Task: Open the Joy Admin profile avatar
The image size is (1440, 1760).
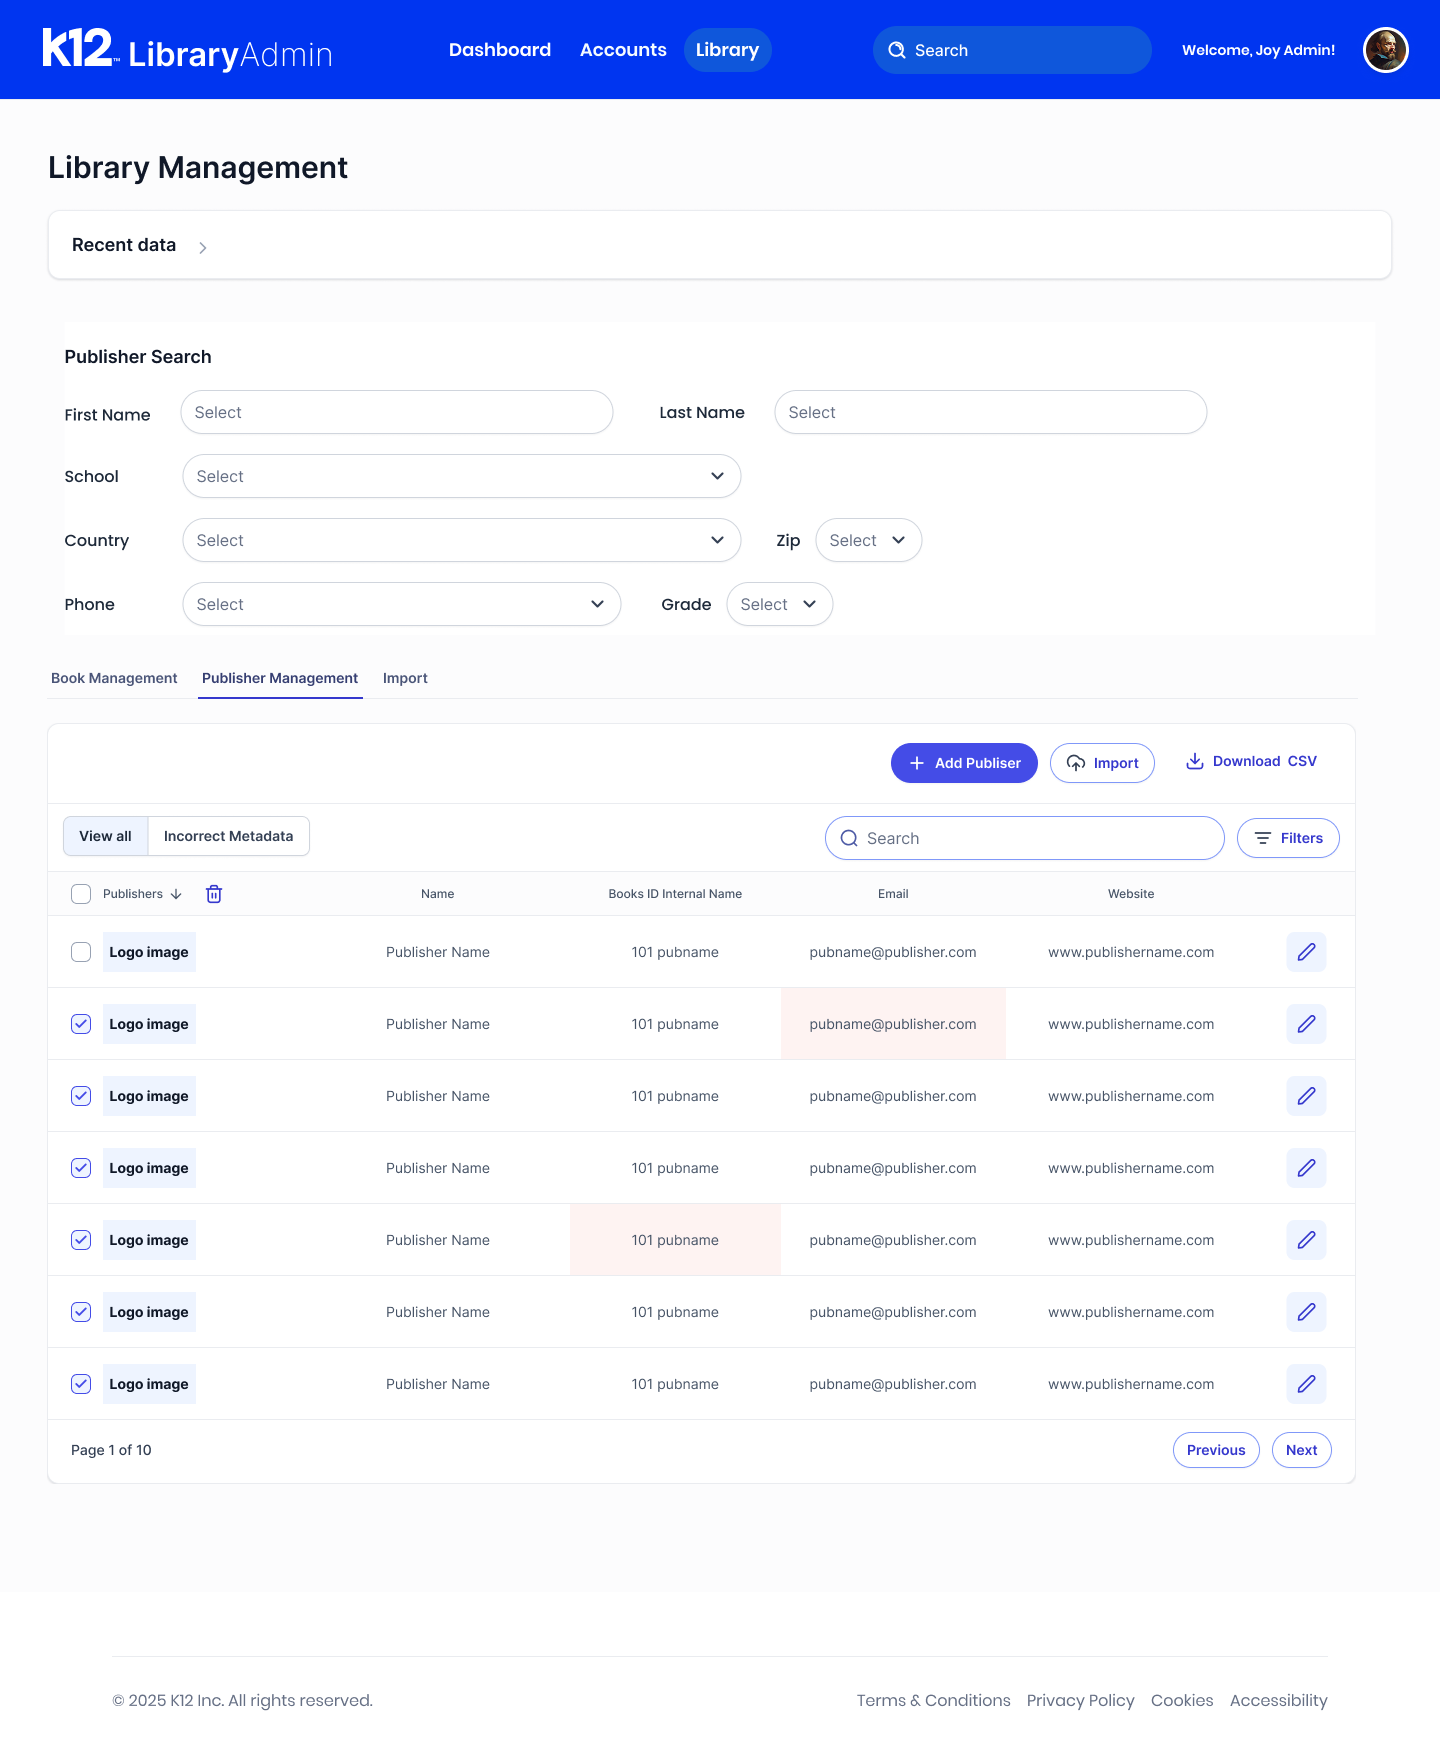Action: point(1386,50)
